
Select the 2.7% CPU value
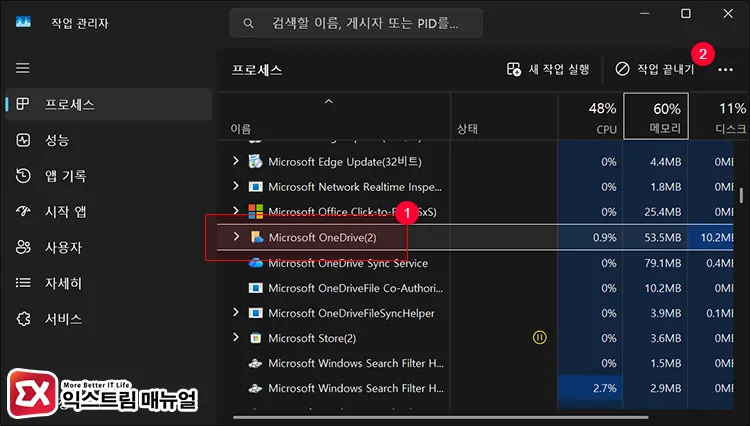[x=605, y=388]
